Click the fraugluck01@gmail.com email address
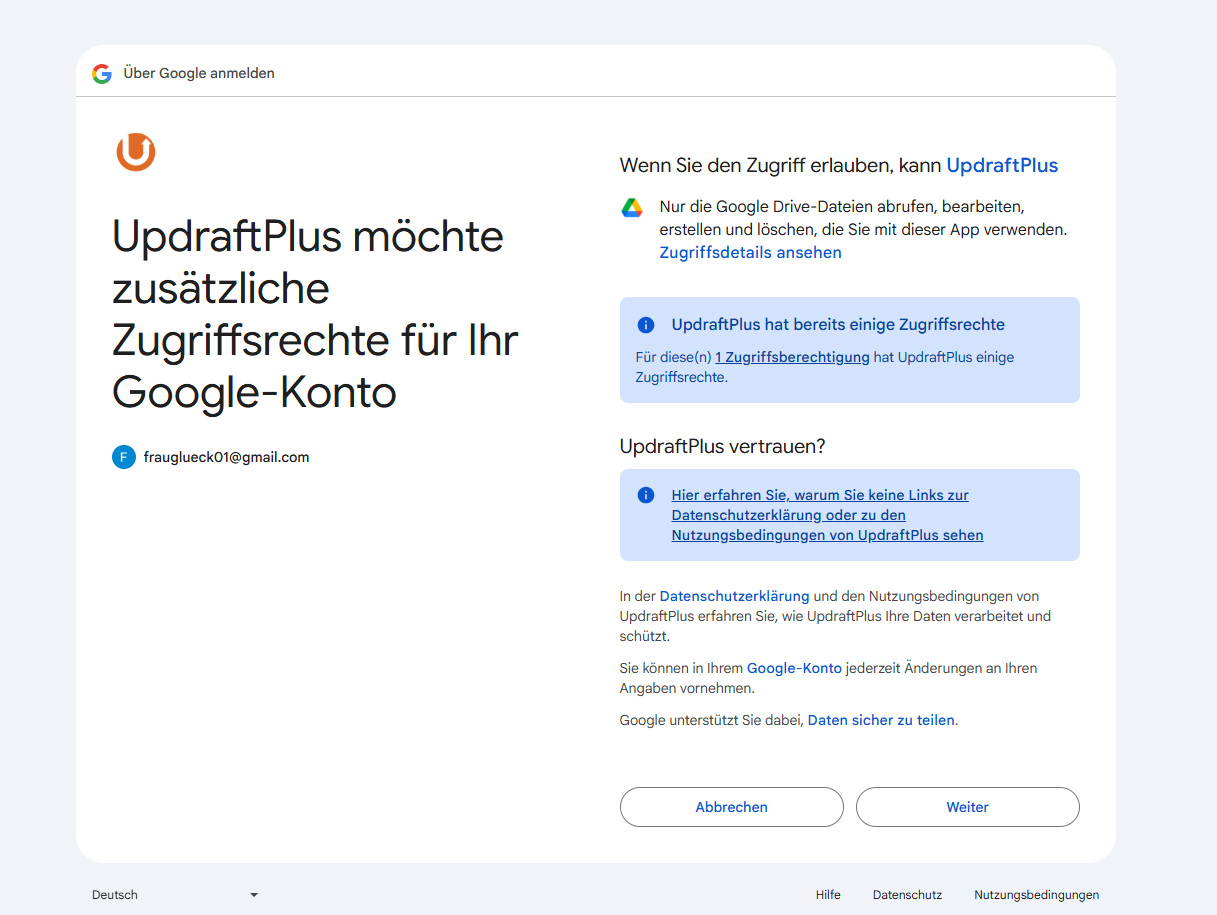This screenshot has width=1217, height=915. tap(226, 457)
